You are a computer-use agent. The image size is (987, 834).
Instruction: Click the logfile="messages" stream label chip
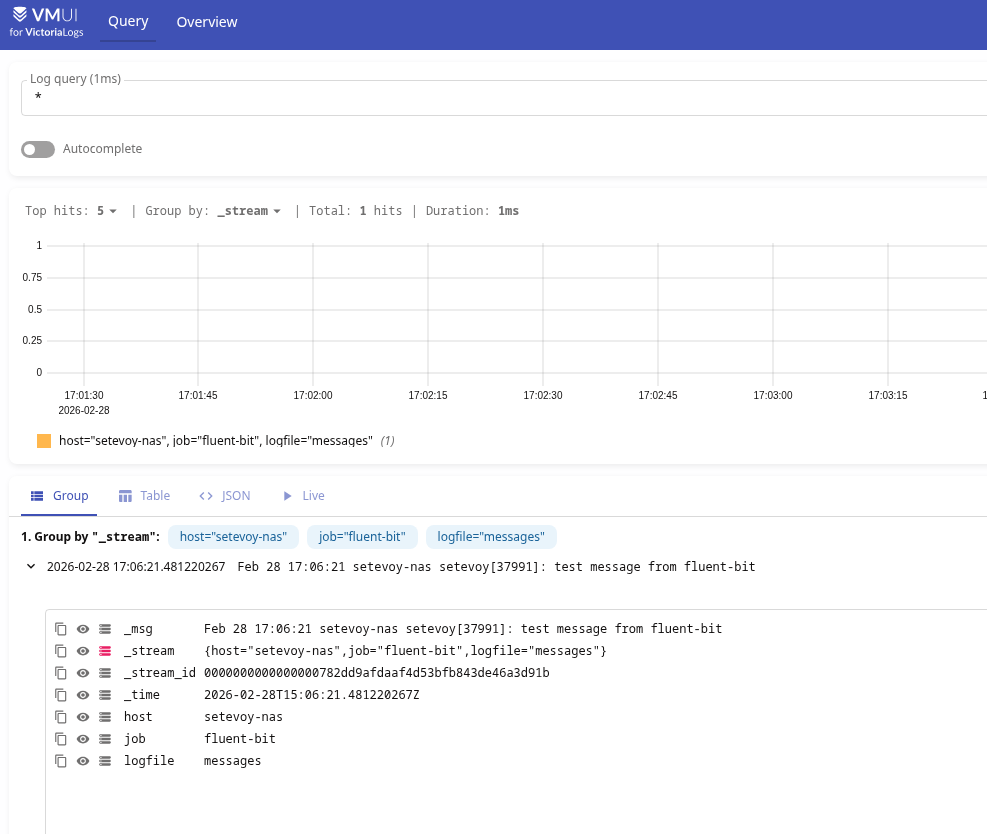(x=491, y=537)
